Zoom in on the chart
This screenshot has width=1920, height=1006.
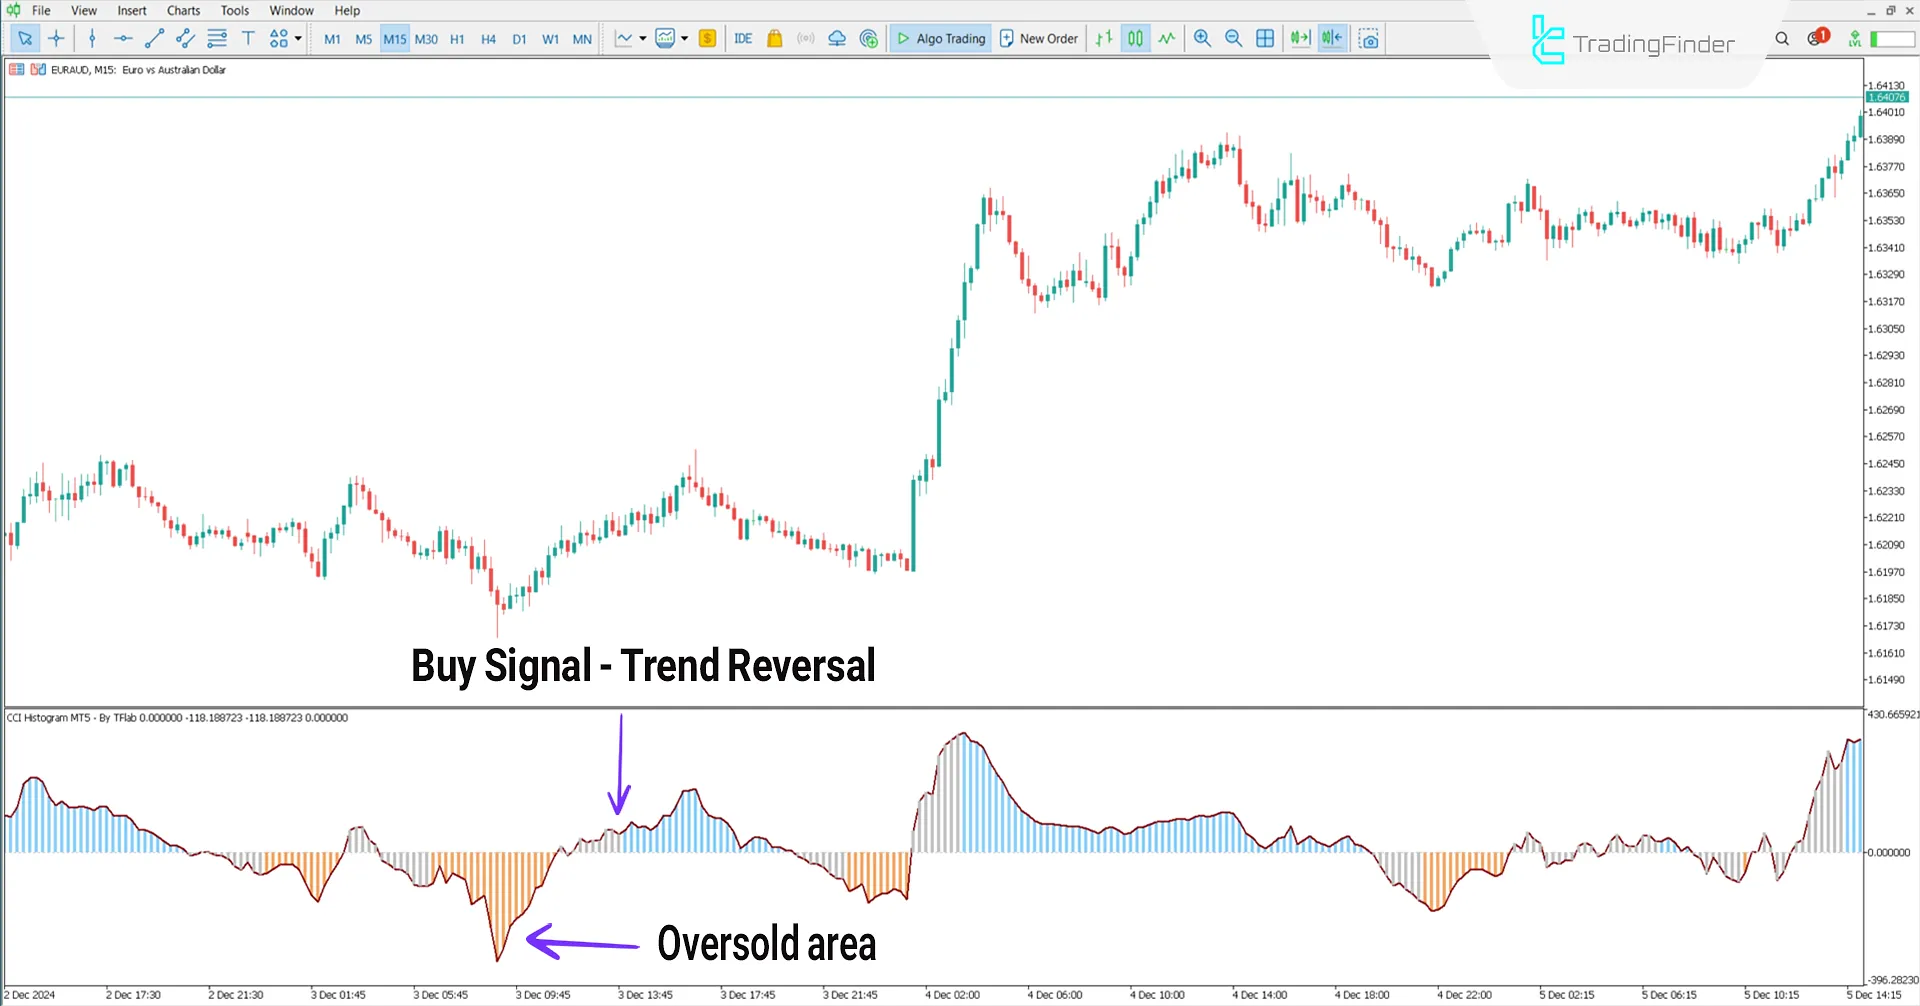(x=1202, y=38)
